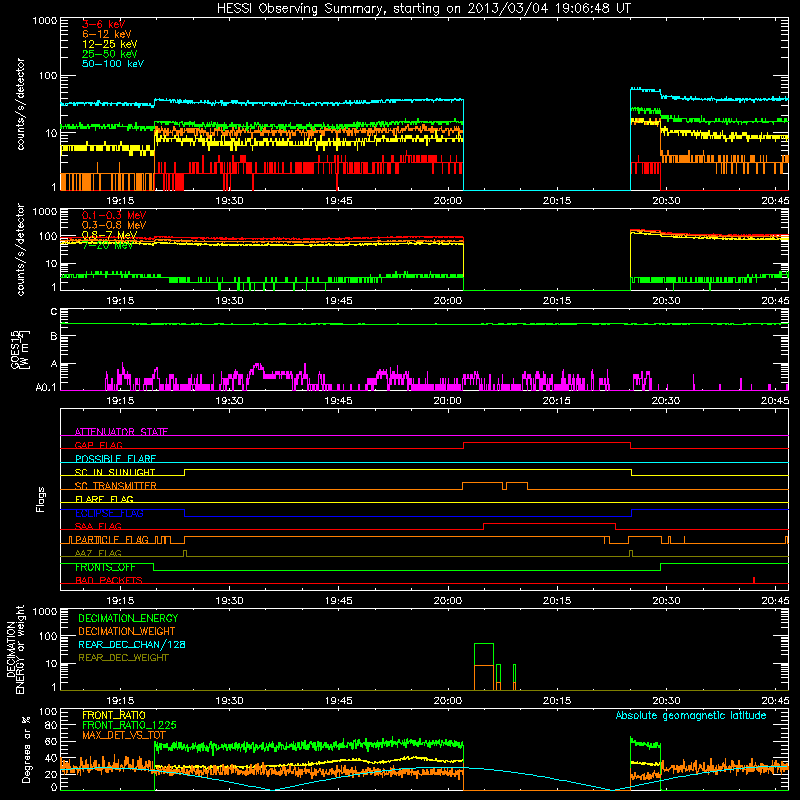
Task: Click the HESSI Observing Summary title
Action: pos(423,9)
